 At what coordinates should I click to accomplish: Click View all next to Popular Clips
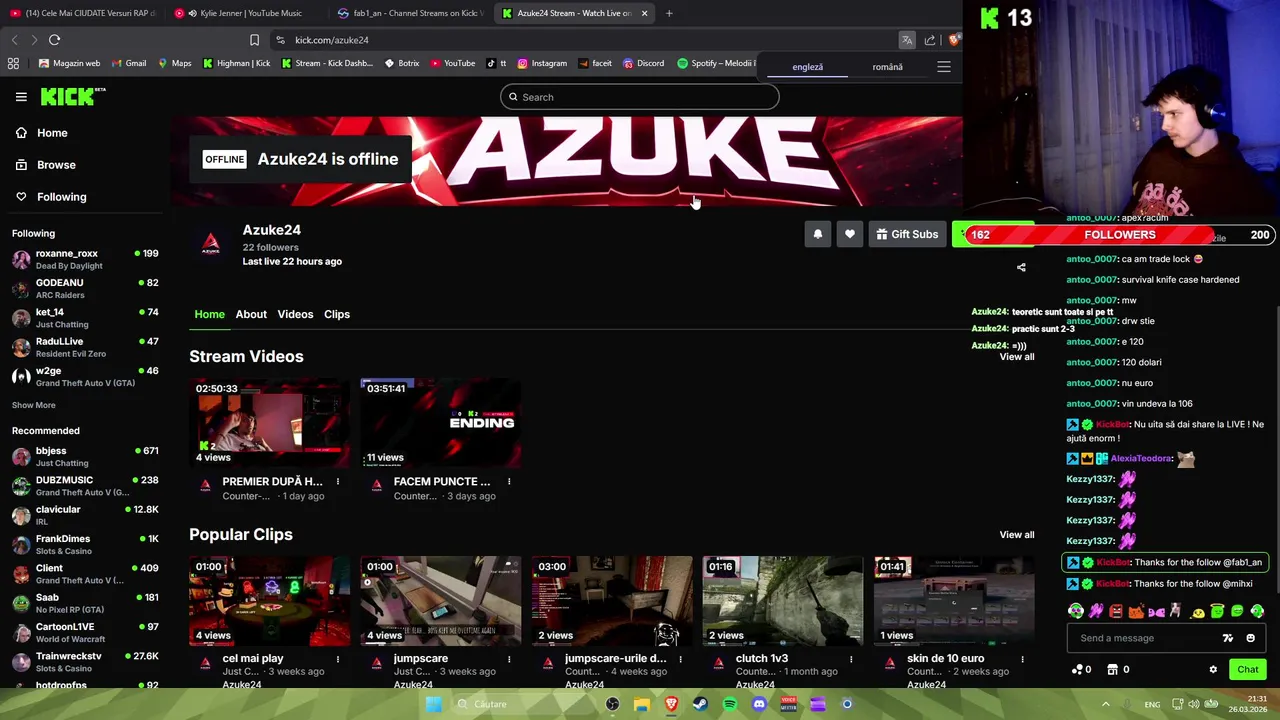[1017, 535]
